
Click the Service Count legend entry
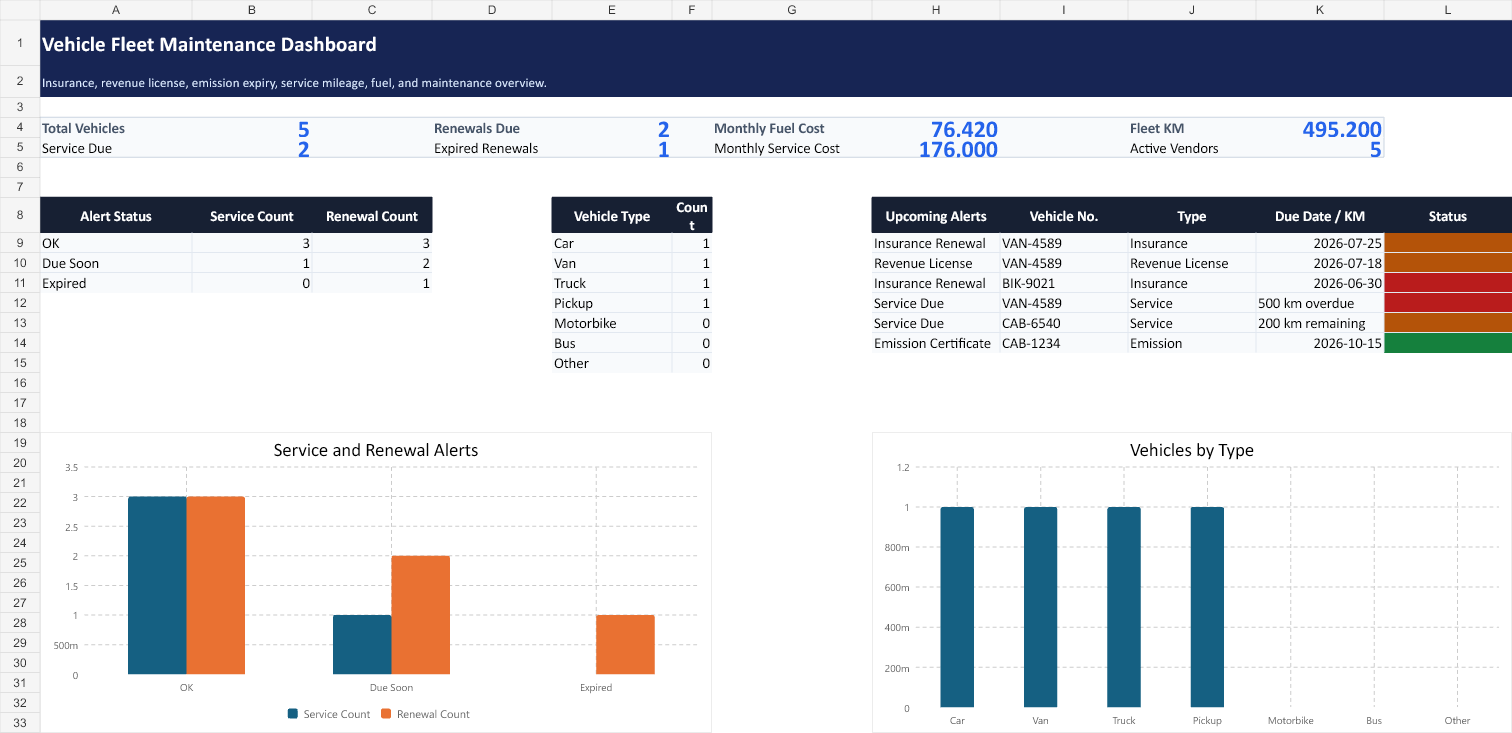click(x=329, y=714)
